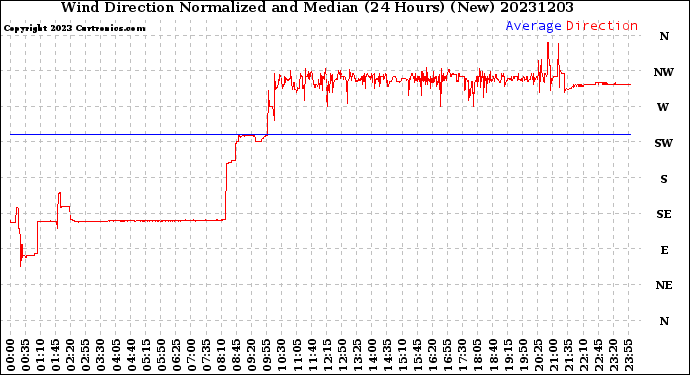This screenshot has height=375, width=690.
Task: Click the '03:30' time axis label
Action: [101, 355]
